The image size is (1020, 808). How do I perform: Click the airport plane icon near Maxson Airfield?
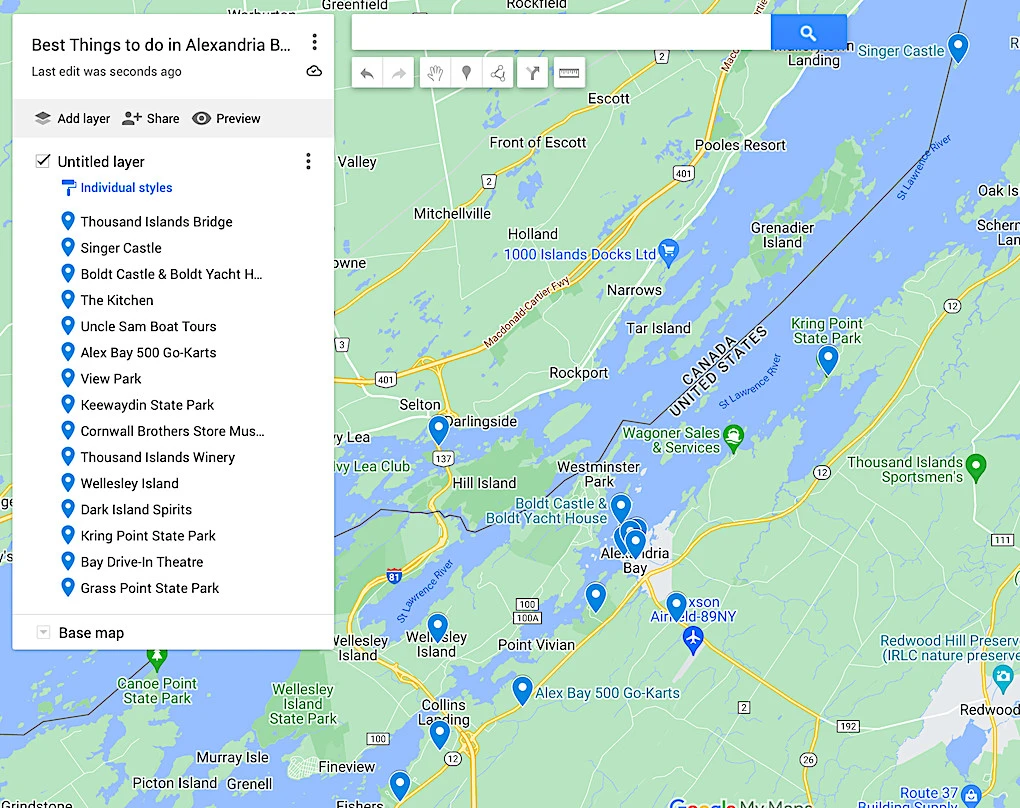pyautogui.click(x=693, y=640)
